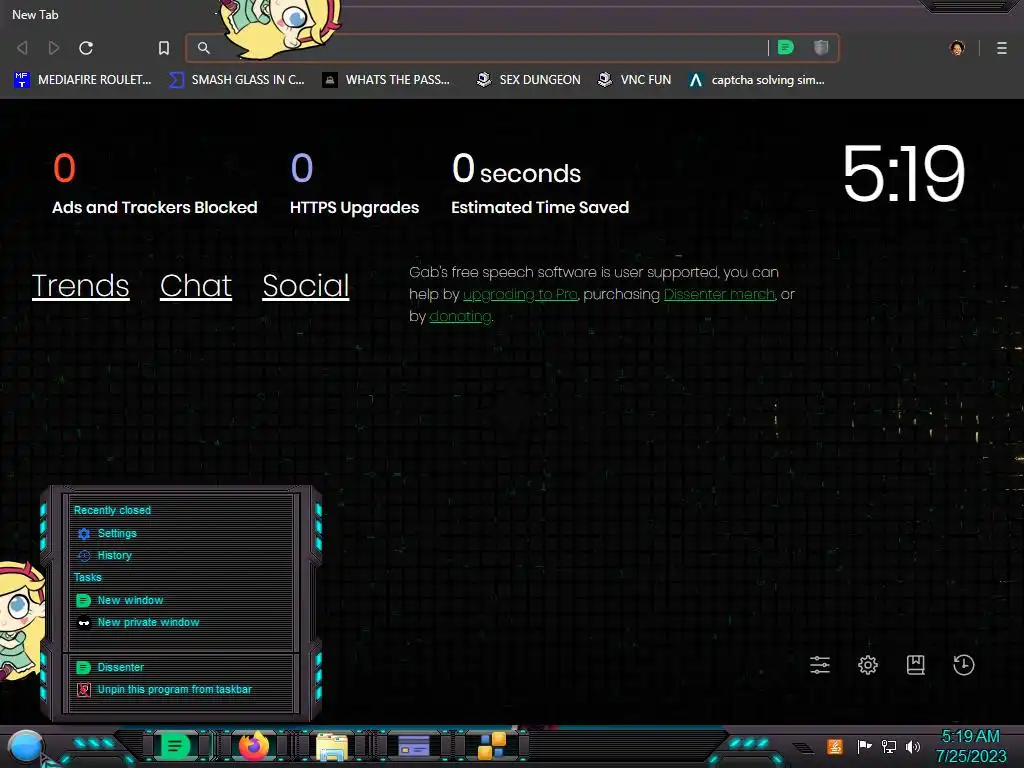The image size is (1024, 768).
Task: Open the Trends link
Action: coord(80,285)
